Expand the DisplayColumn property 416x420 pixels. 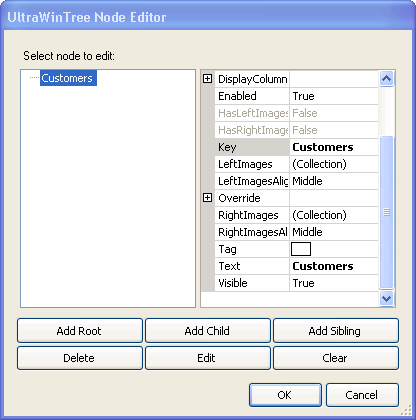tap(207, 79)
